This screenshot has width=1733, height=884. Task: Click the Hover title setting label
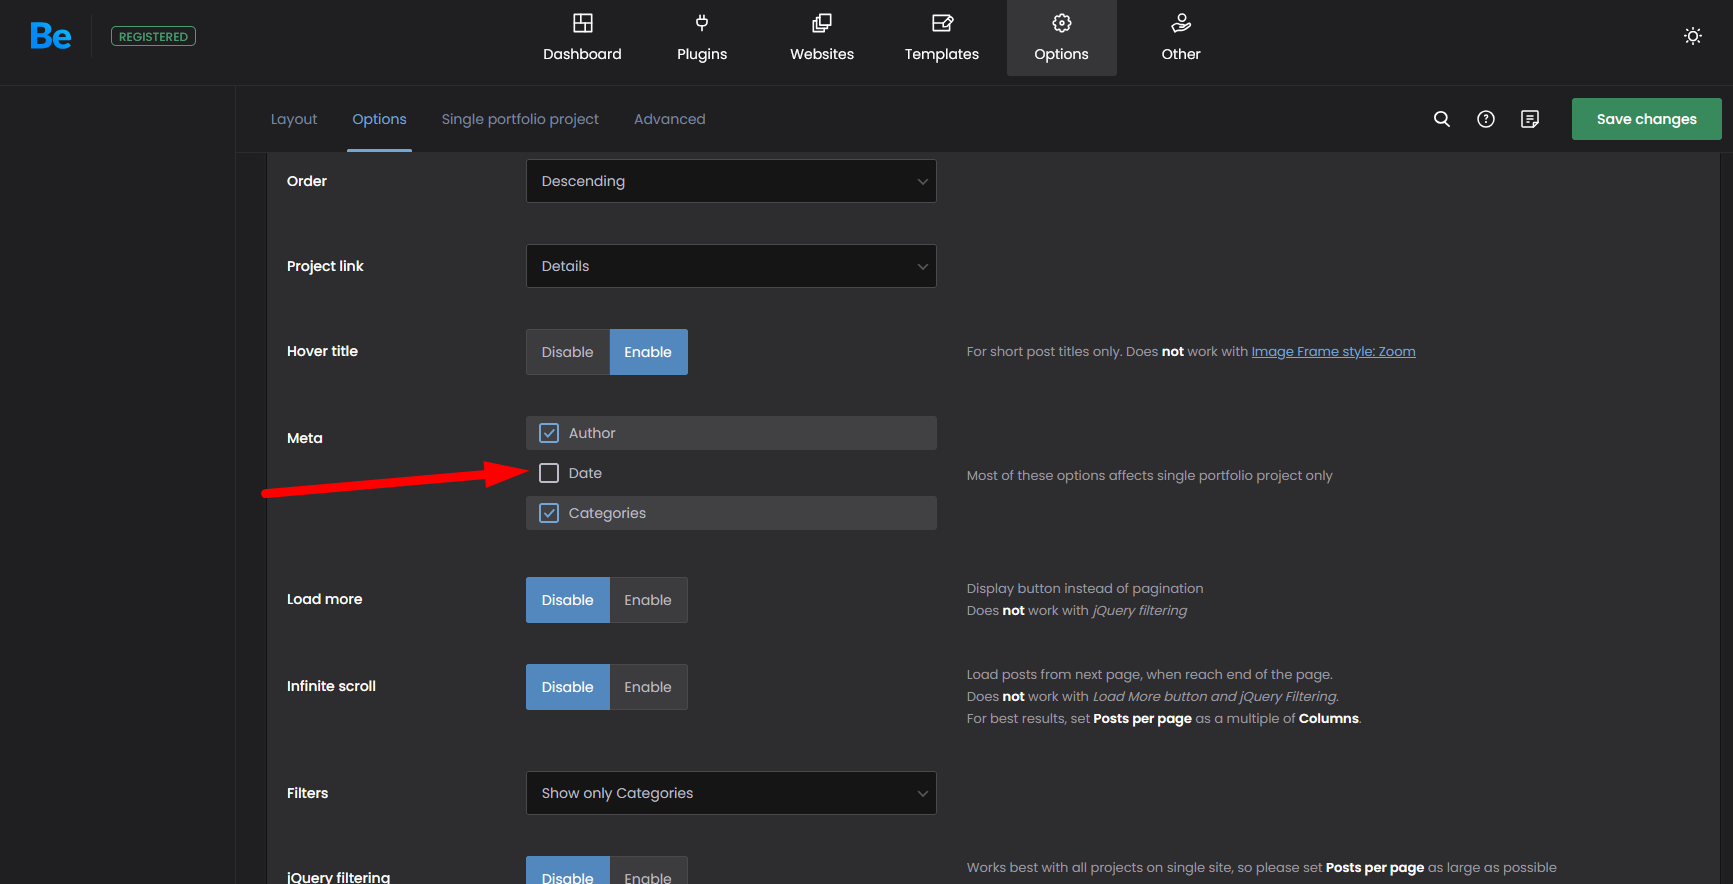pyautogui.click(x=322, y=351)
